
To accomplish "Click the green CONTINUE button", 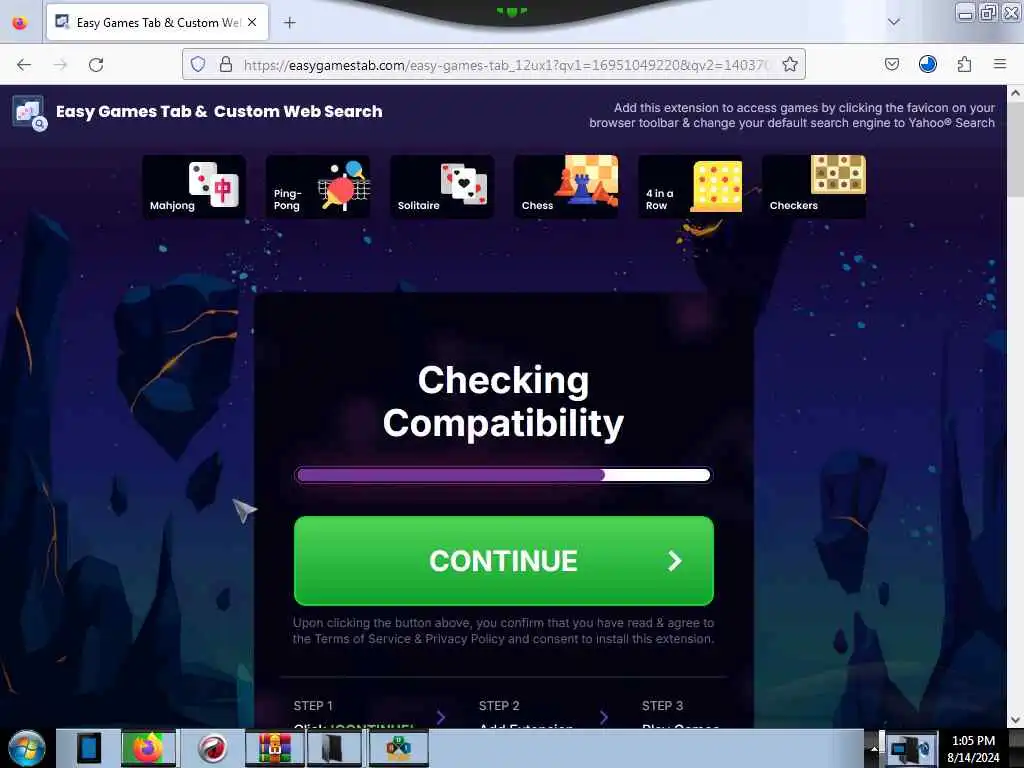I will (x=504, y=560).
